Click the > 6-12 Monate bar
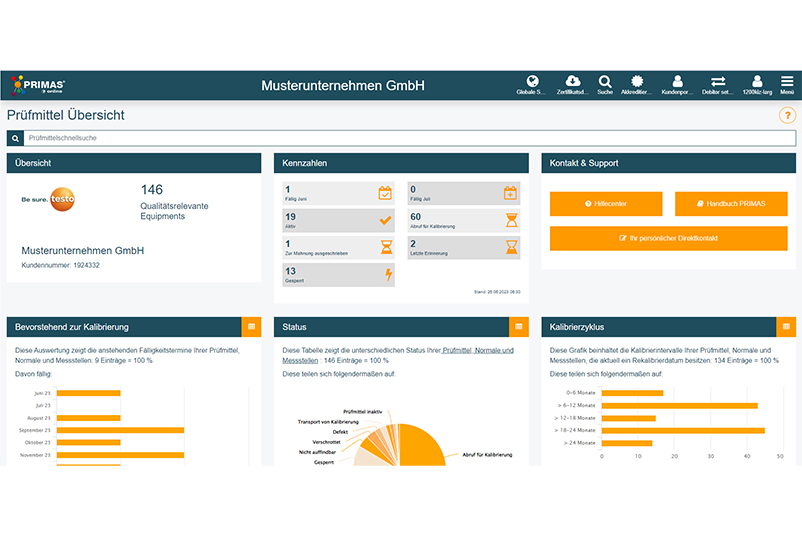This screenshot has height=536, width=802. [x=679, y=406]
